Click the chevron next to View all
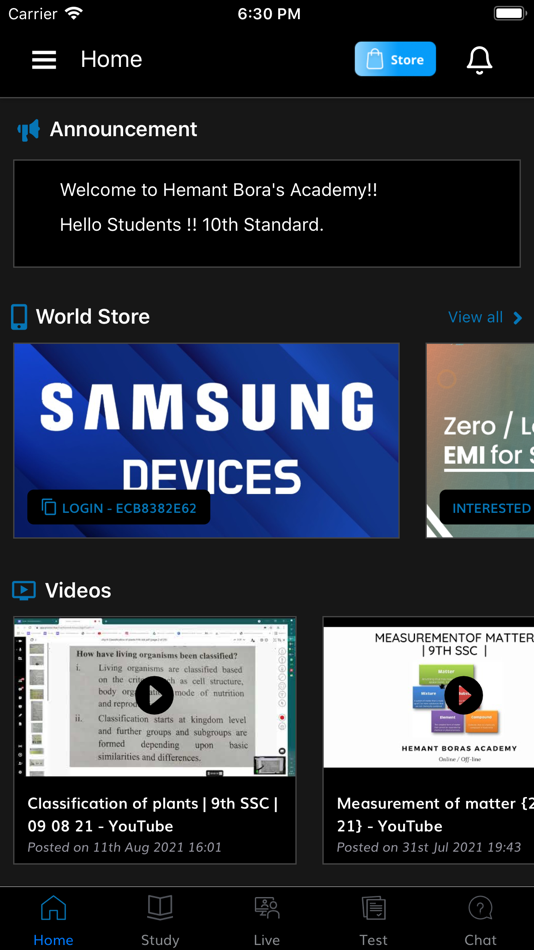This screenshot has width=534, height=950. (x=517, y=317)
